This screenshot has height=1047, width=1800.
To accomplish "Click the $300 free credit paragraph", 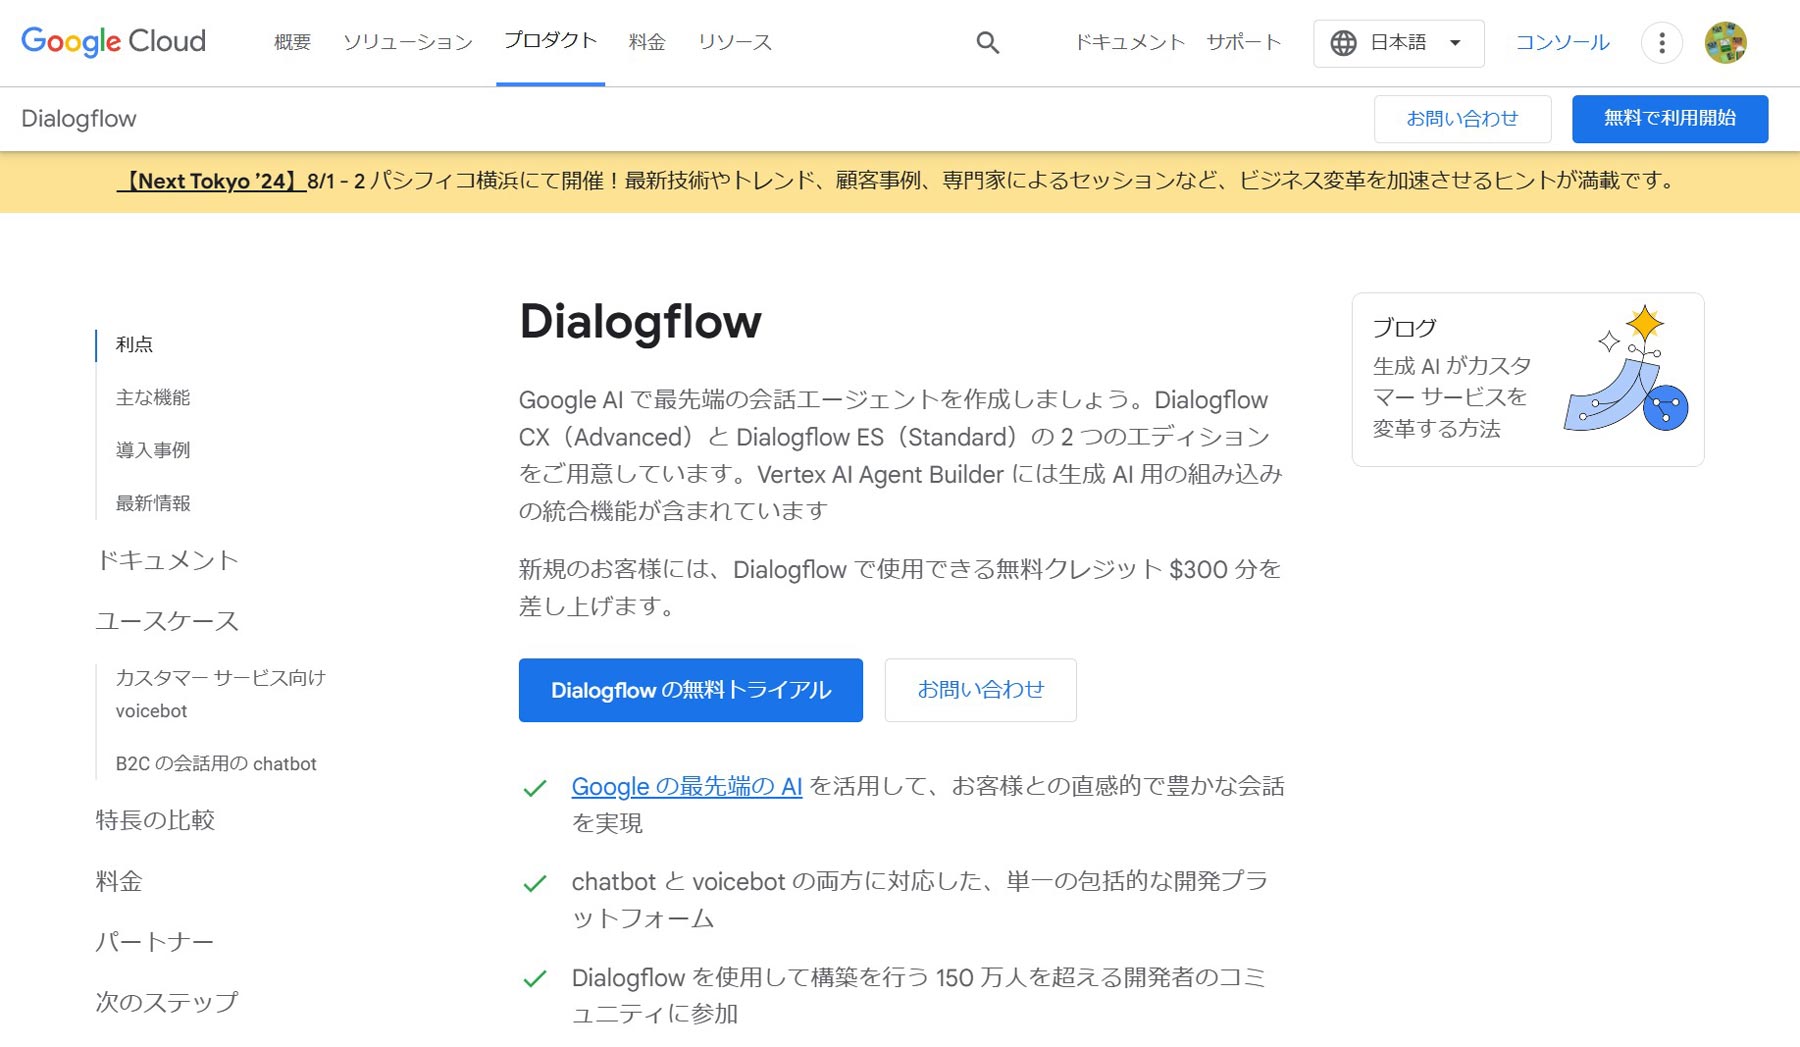I will point(900,588).
